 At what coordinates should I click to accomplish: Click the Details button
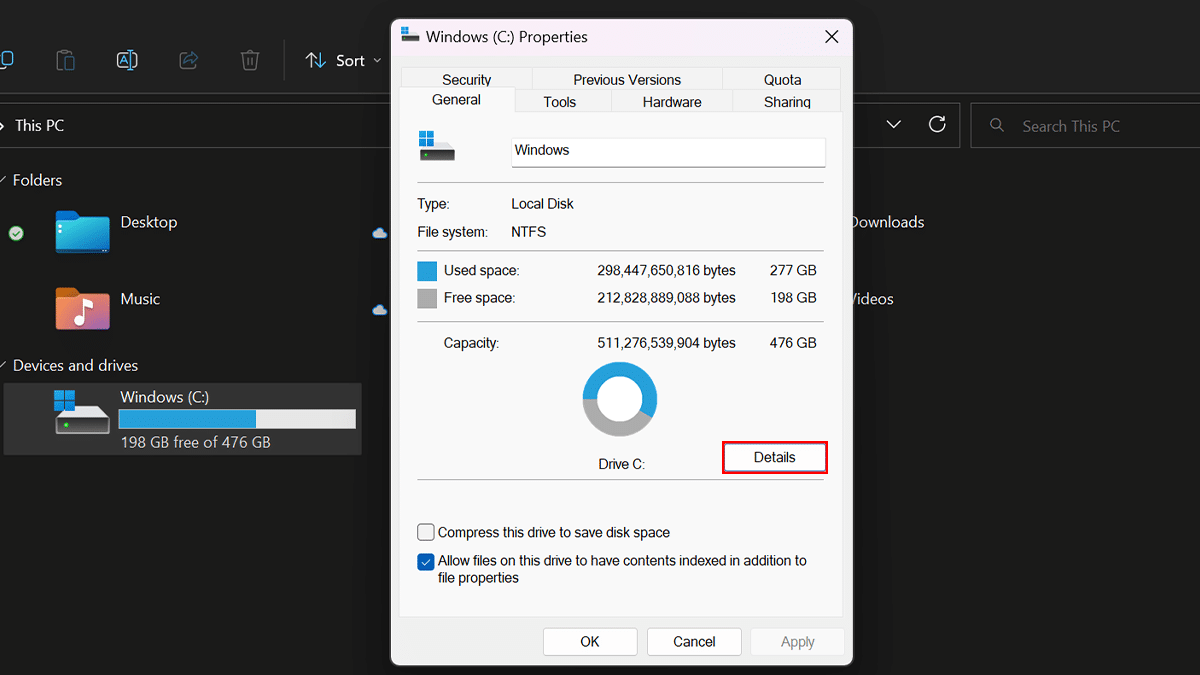[x=774, y=458]
